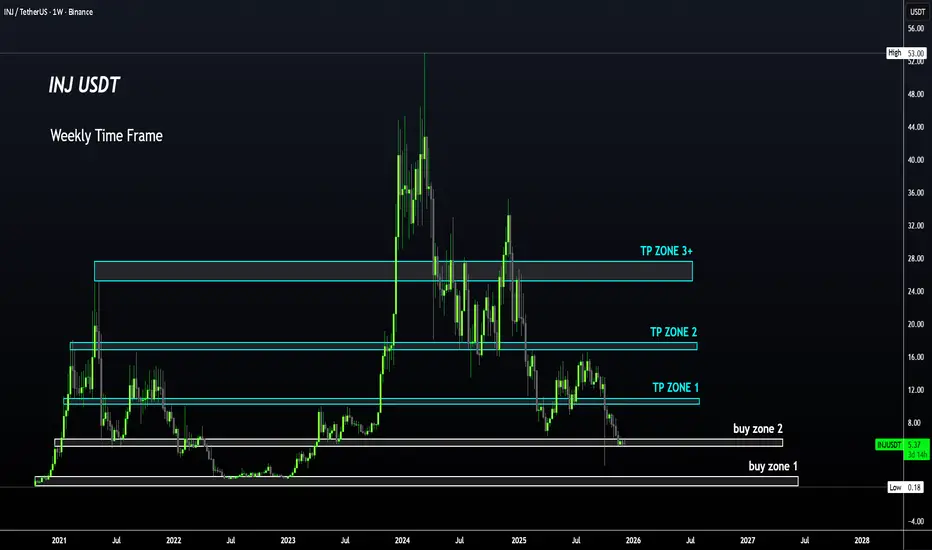This screenshot has width=932, height=550.
Task: Click the 44.00 price axis value
Action: (x=916, y=127)
